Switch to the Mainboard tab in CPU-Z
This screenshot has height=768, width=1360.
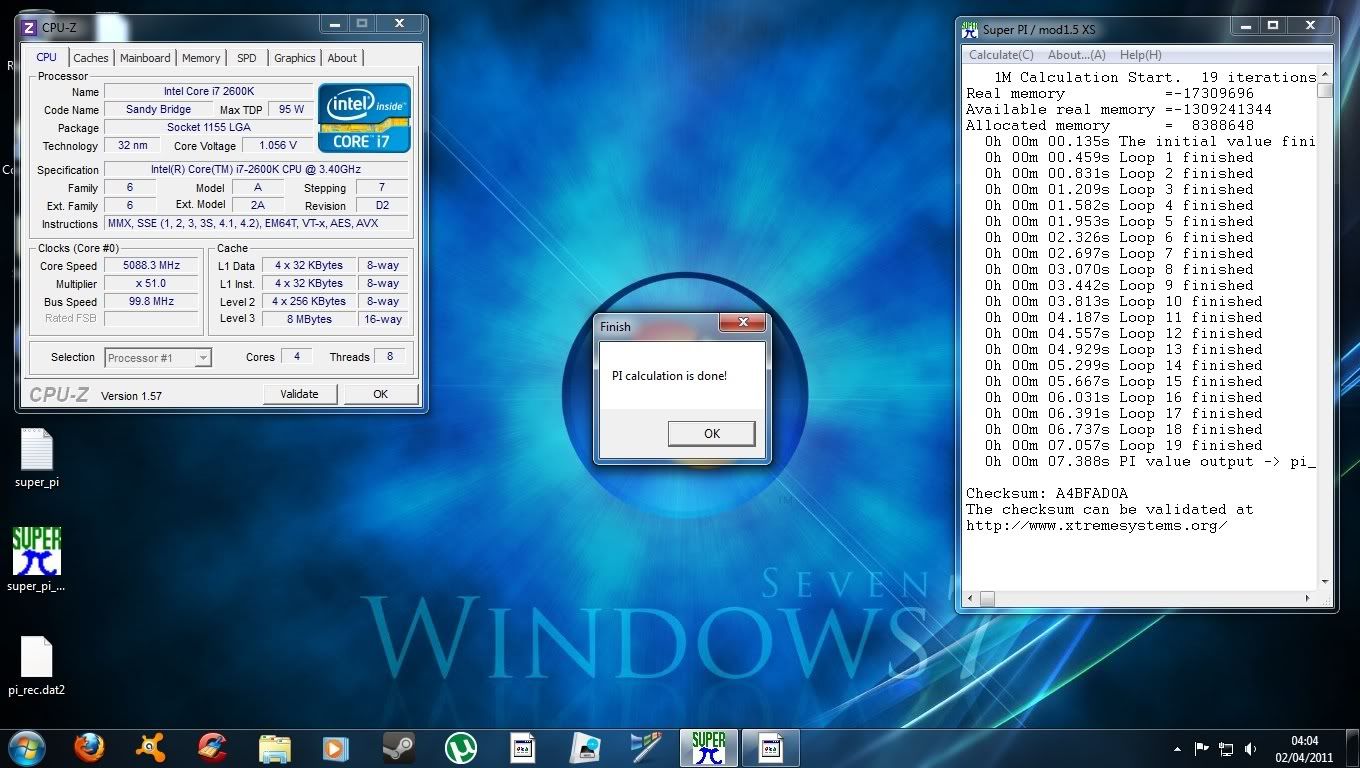[x=145, y=58]
